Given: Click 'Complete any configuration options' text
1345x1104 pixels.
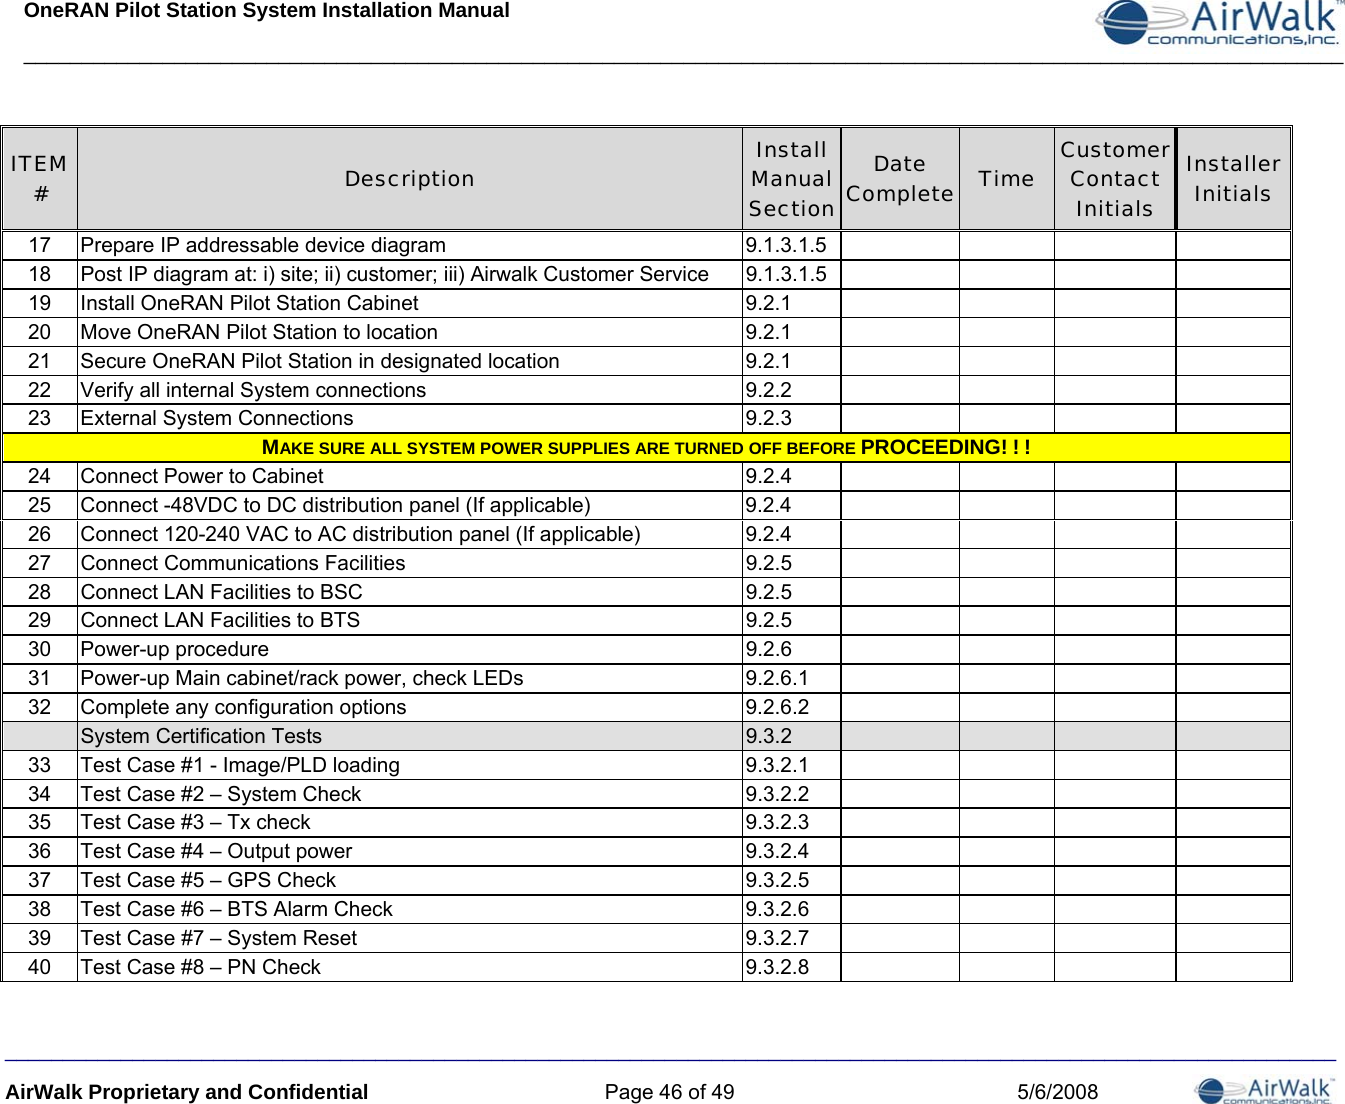Looking at the screenshot, I should (x=244, y=707).
